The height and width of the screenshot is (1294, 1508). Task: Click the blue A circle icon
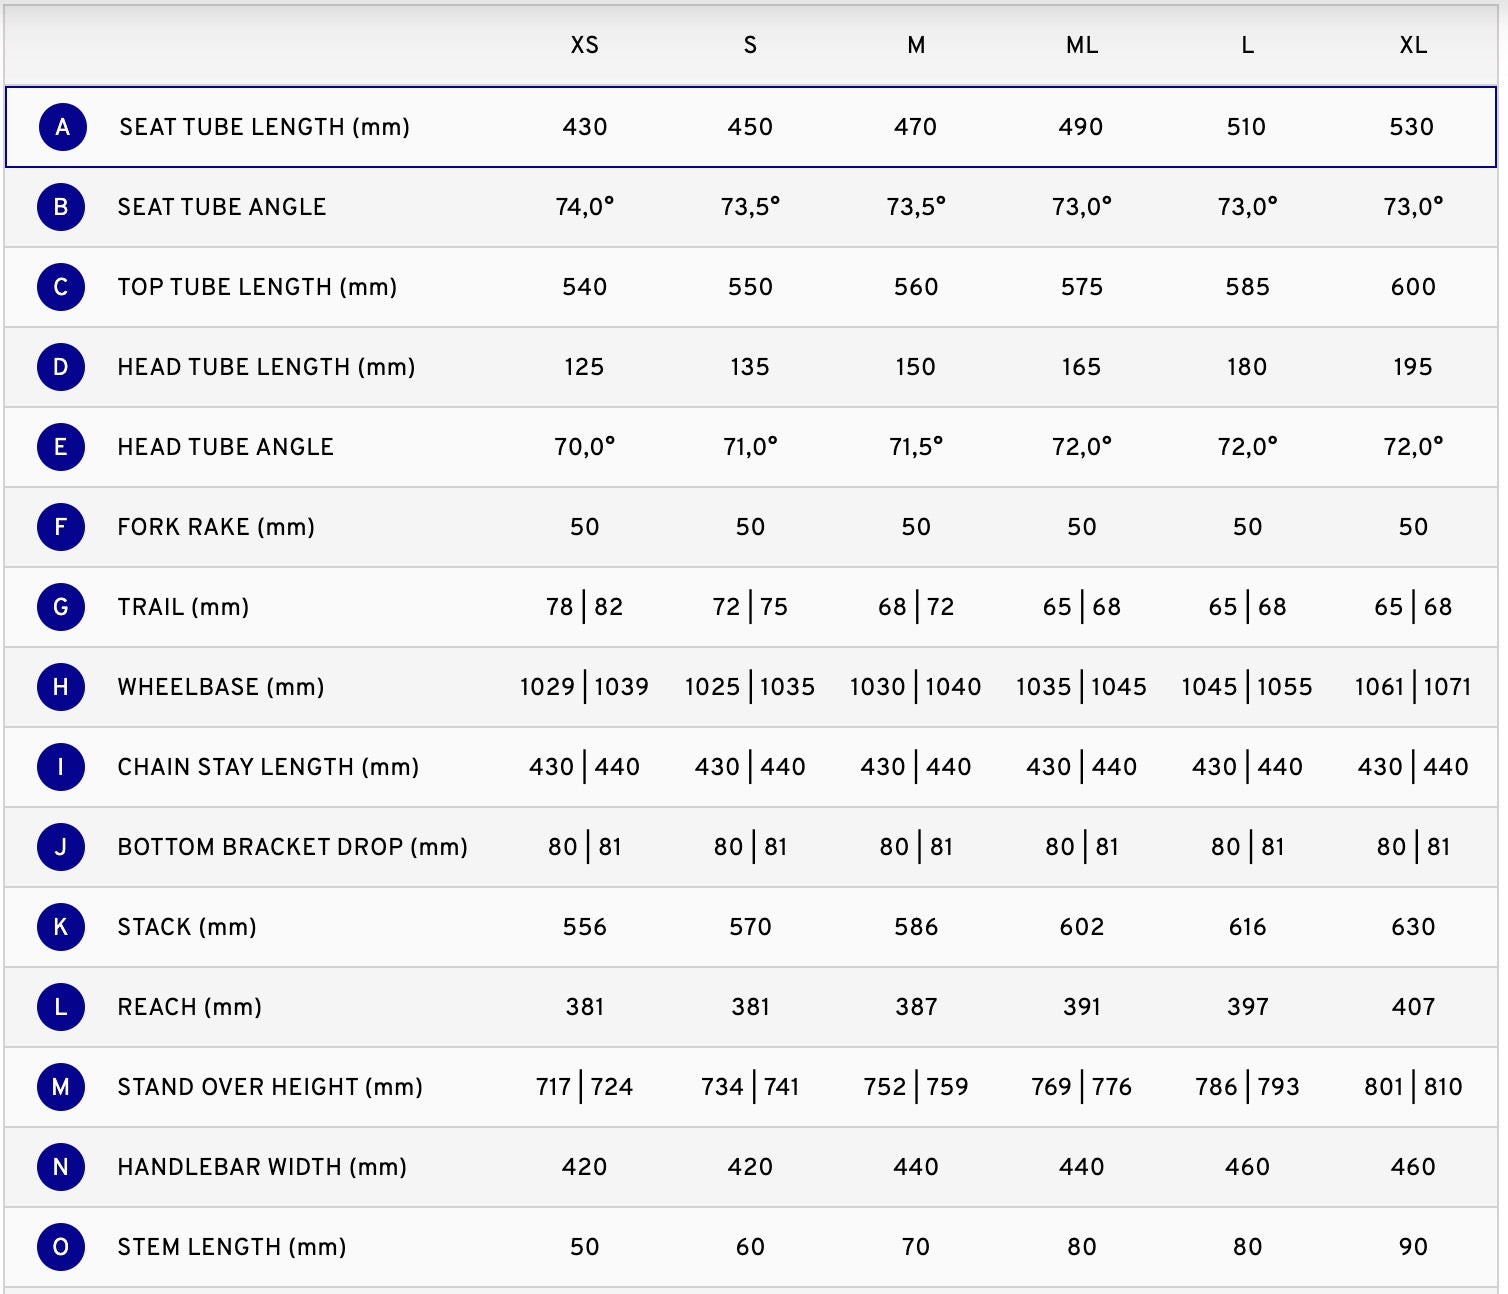pyautogui.click(x=62, y=127)
